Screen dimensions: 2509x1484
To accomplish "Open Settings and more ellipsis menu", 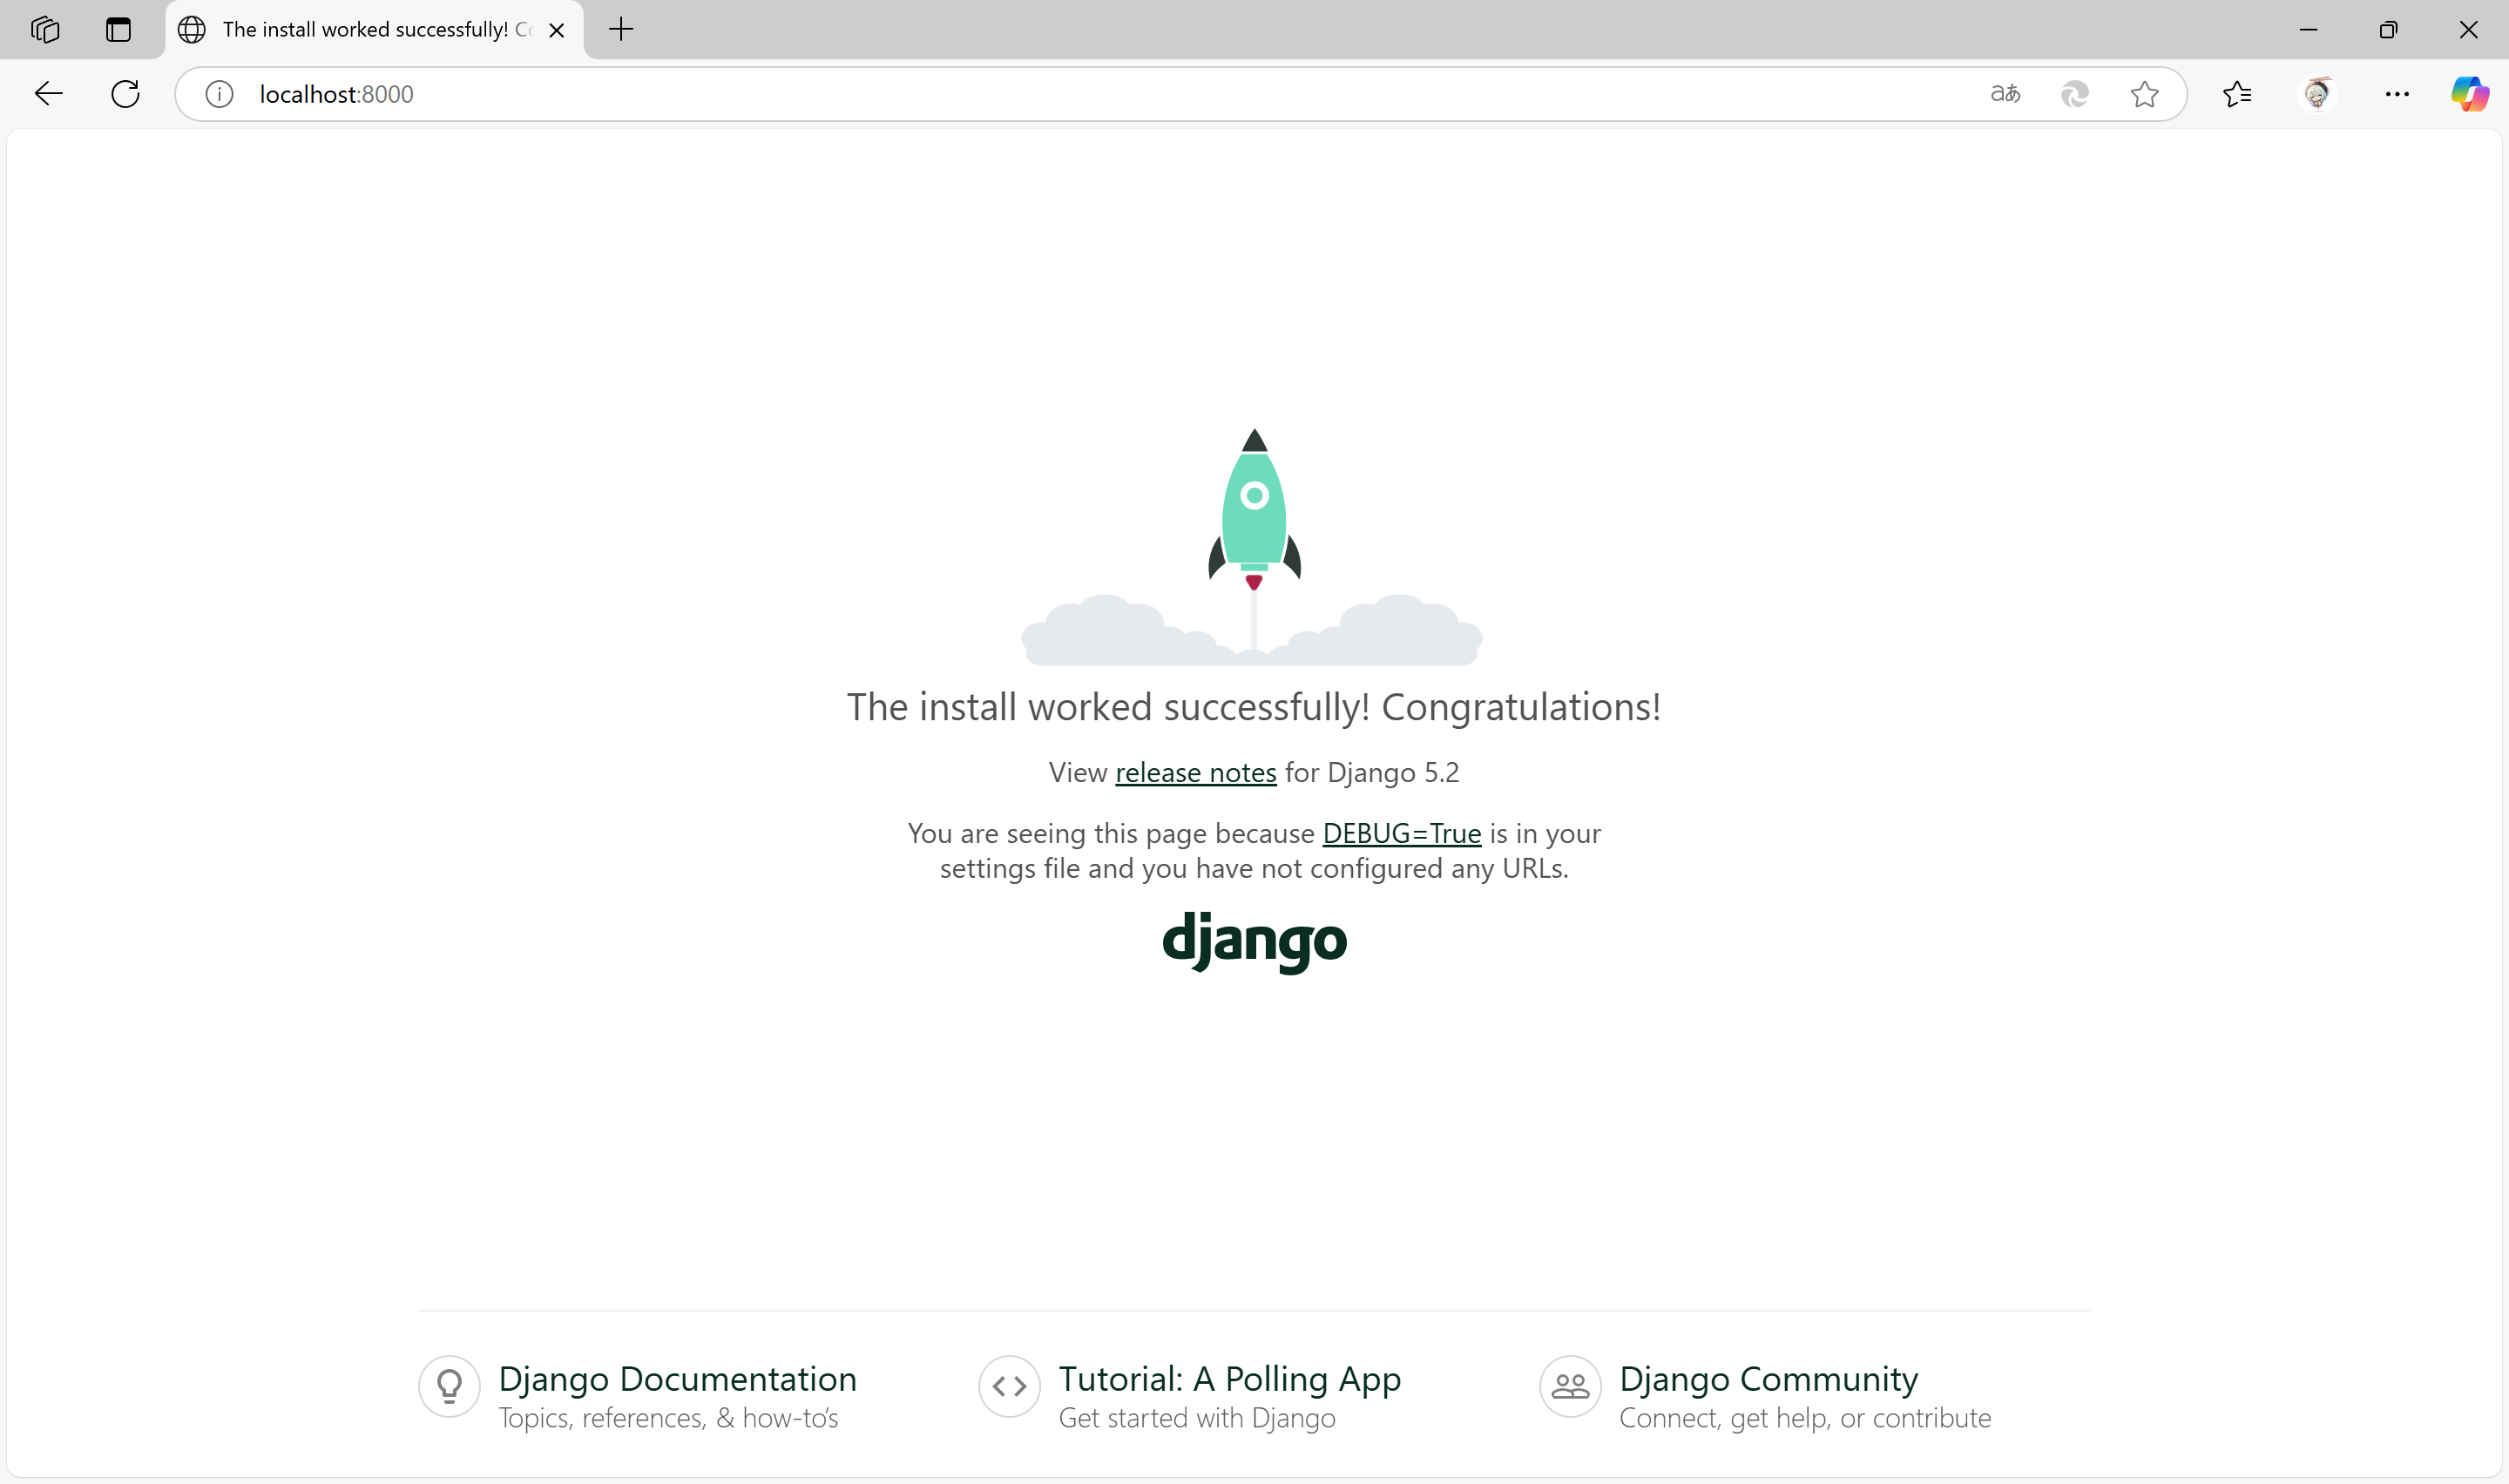I will click(2397, 94).
